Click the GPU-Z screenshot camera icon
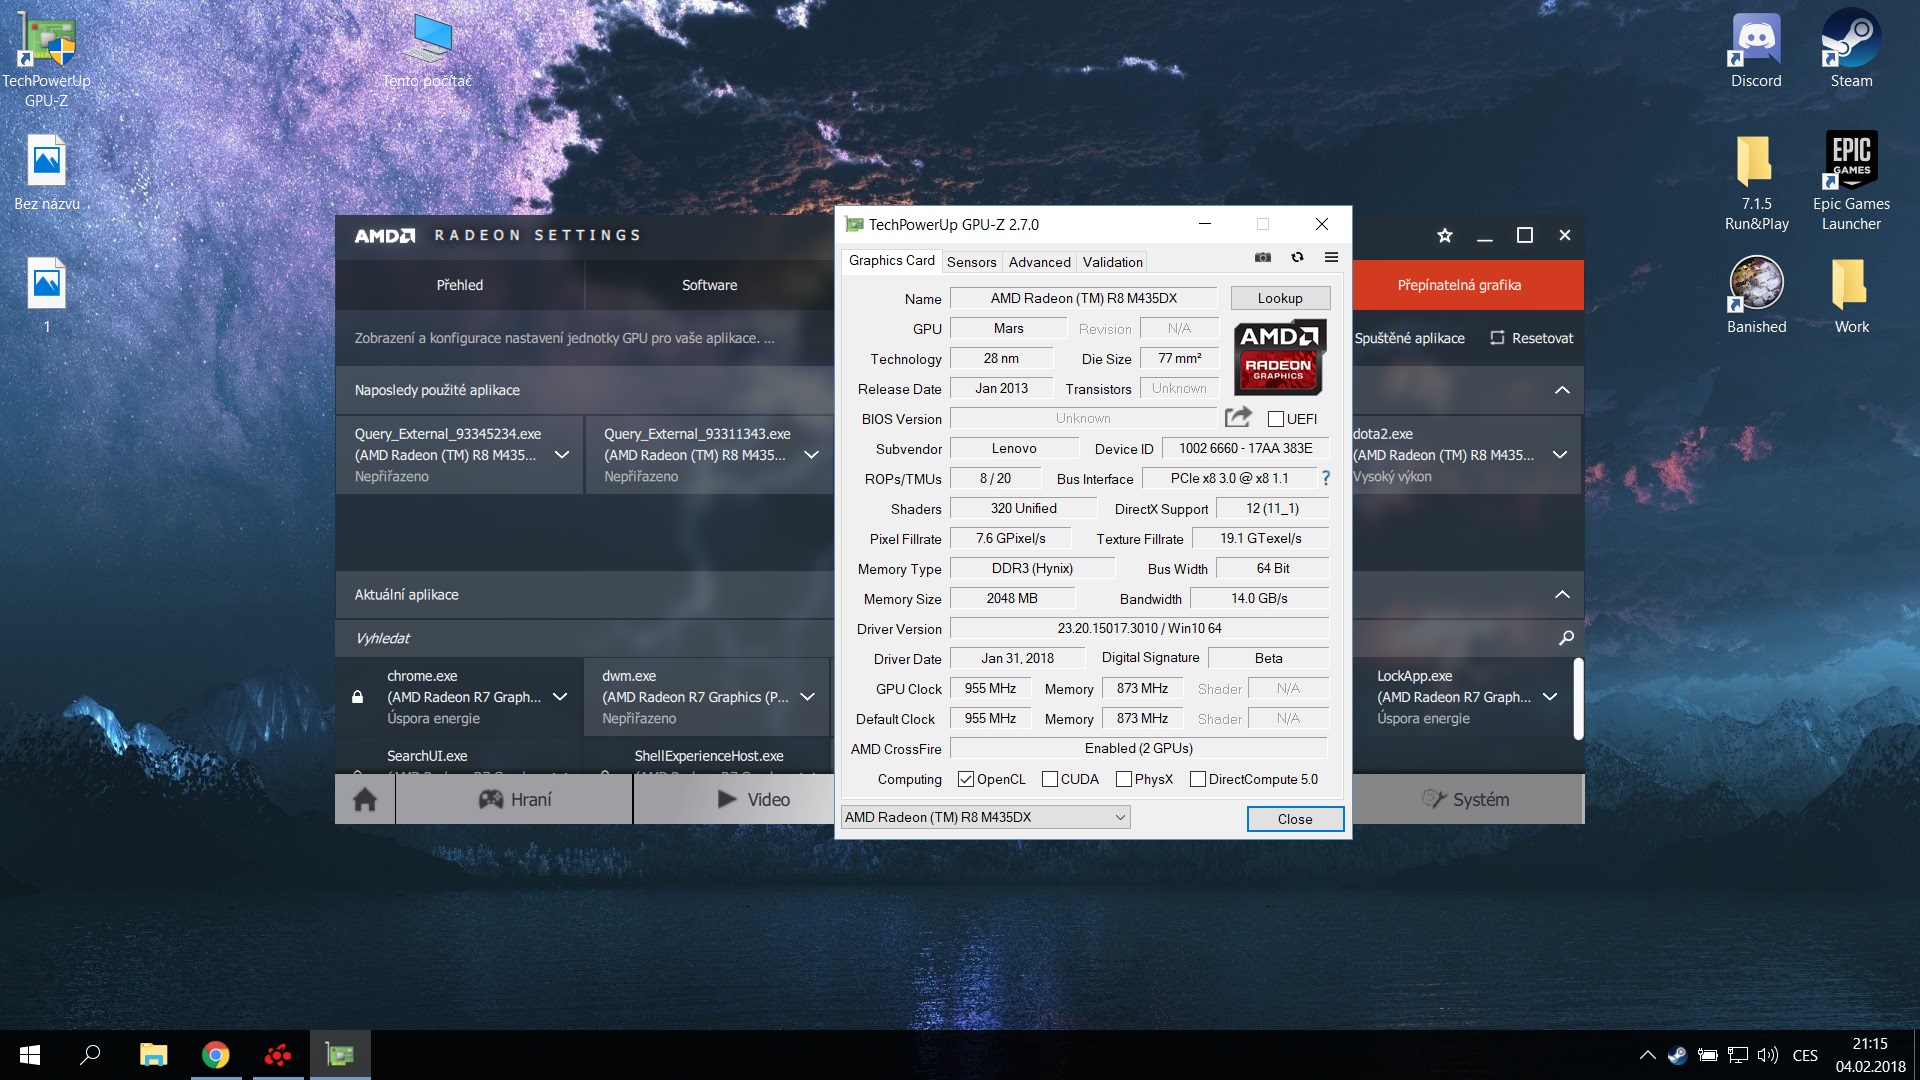The width and height of the screenshot is (1920, 1080). click(x=1263, y=258)
